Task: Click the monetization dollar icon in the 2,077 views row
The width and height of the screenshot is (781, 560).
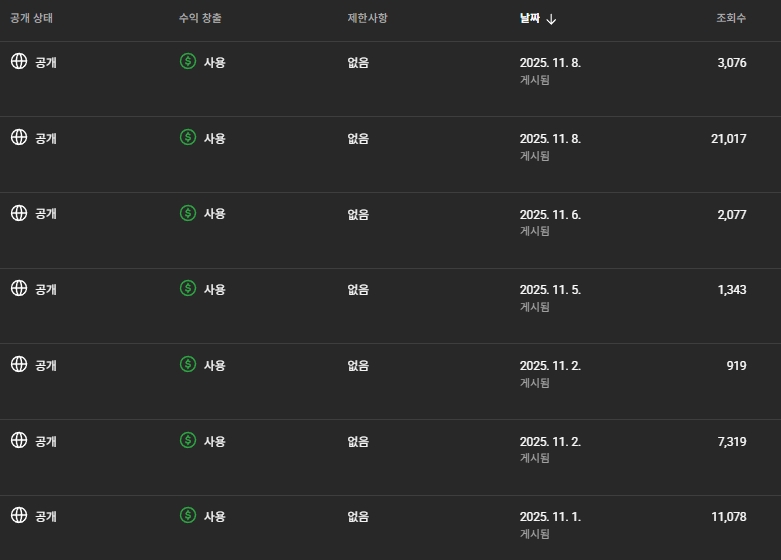Action: (x=188, y=213)
